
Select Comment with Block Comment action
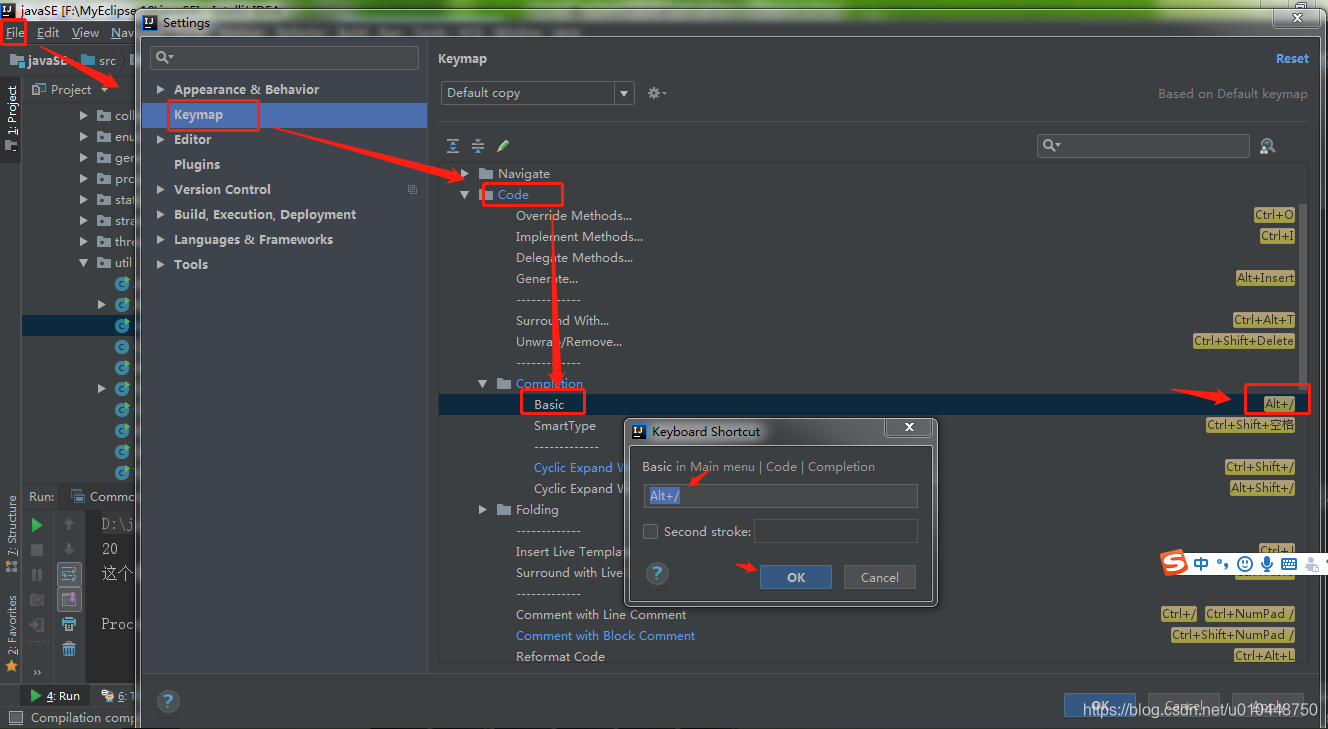pos(605,636)
